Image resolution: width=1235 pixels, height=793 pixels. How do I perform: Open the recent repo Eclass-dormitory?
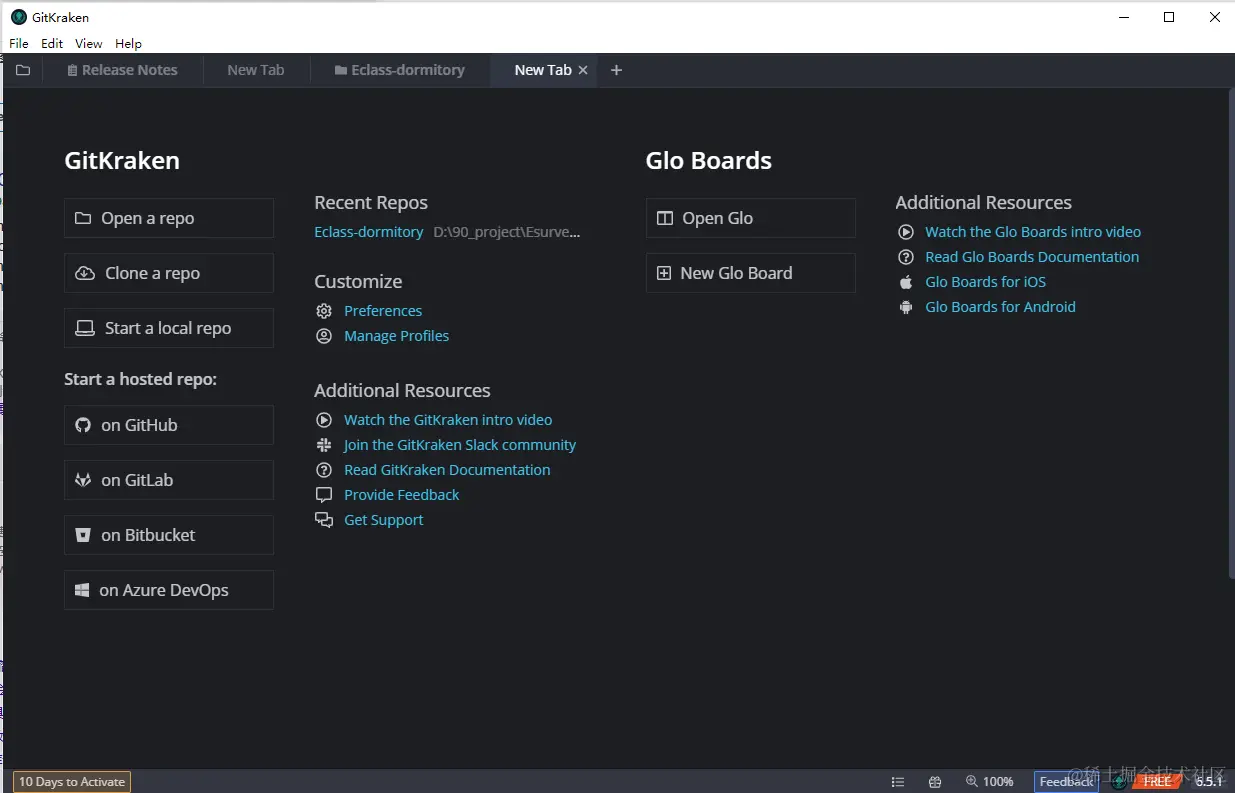[369, 232]
